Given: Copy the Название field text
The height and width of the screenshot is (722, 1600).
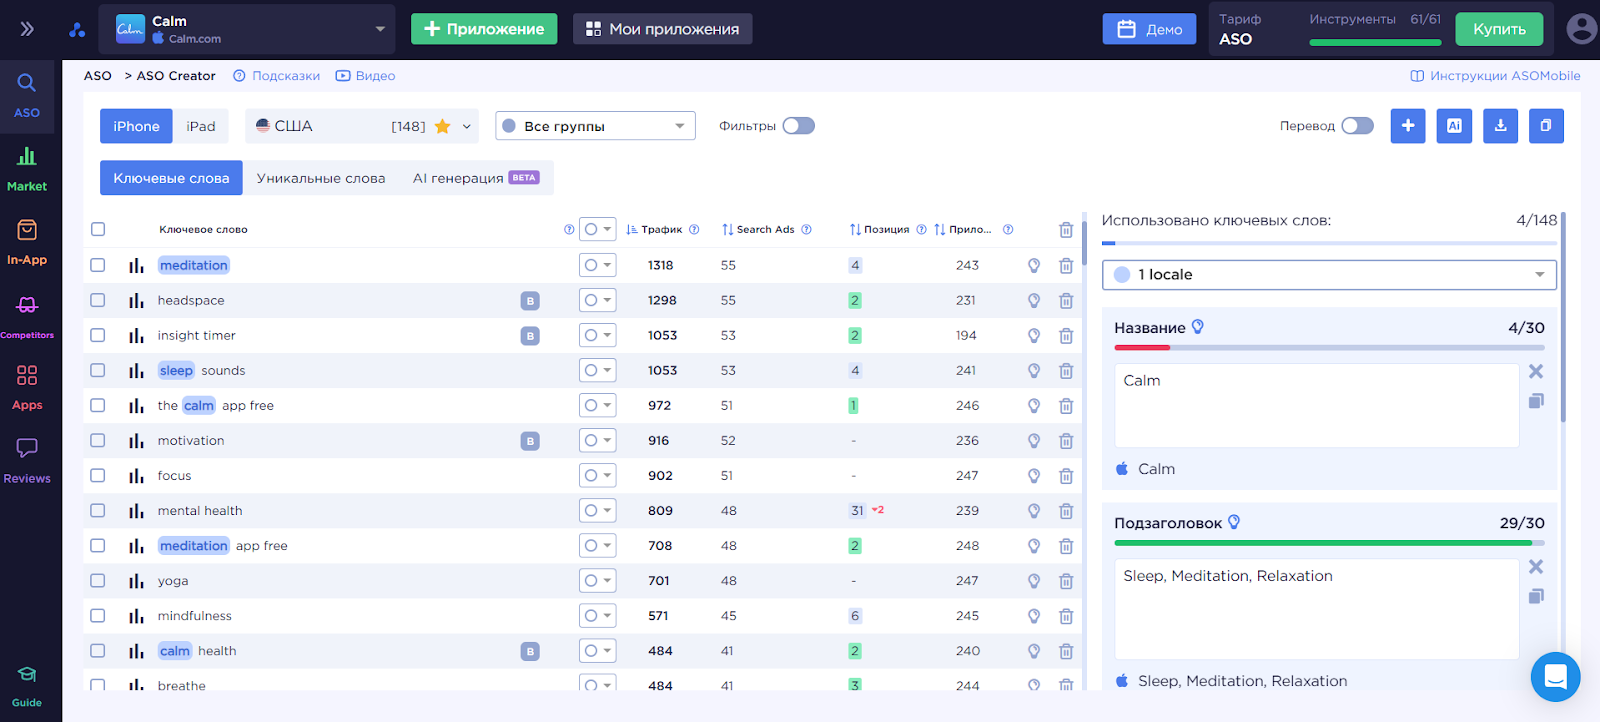Looking at the screenshot, I should (x=1536, y=401).
